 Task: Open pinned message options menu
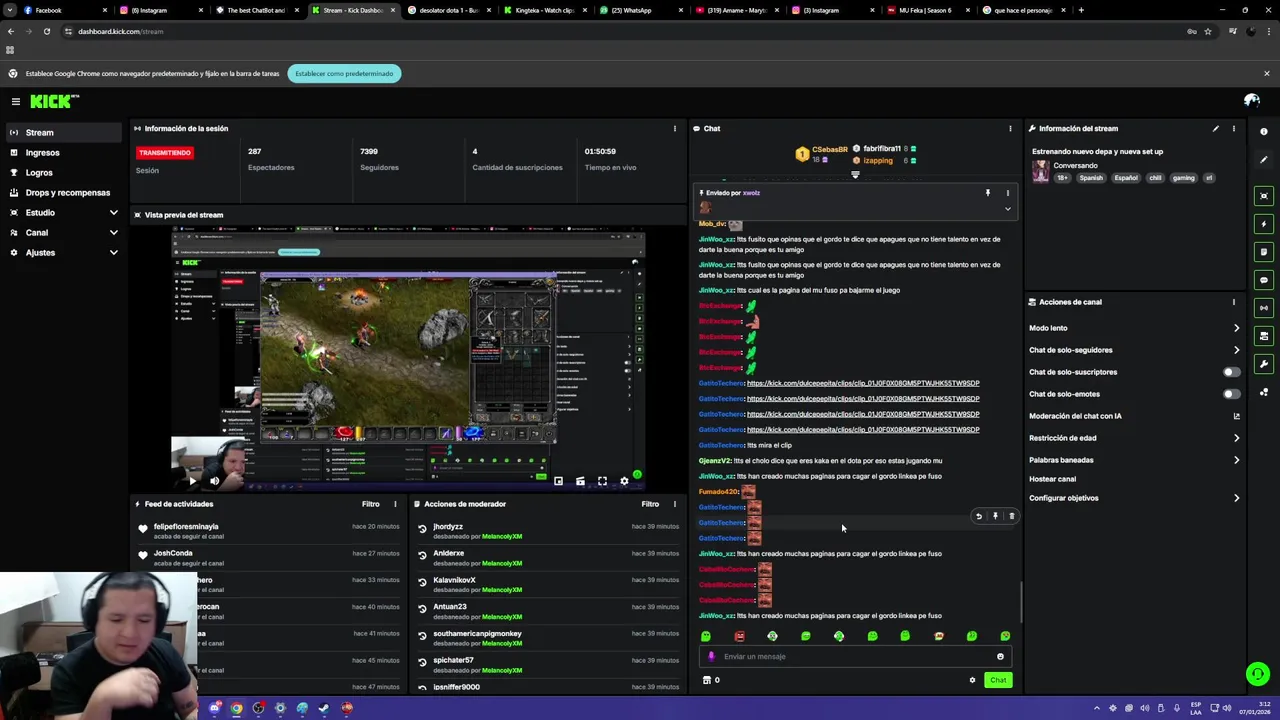[x=1007, y=193]
